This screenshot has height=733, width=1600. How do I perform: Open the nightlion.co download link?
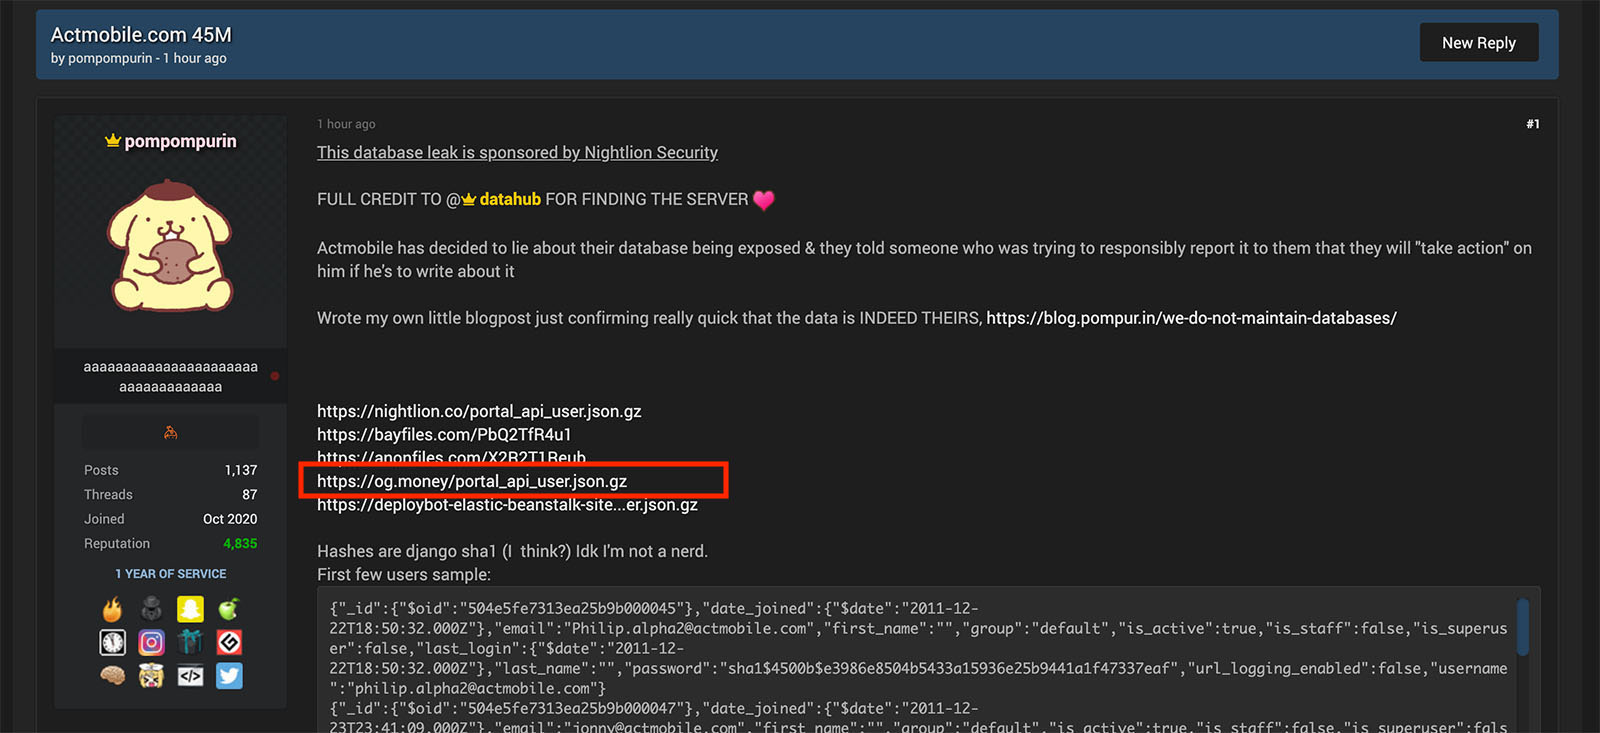[x=479, y=411]
